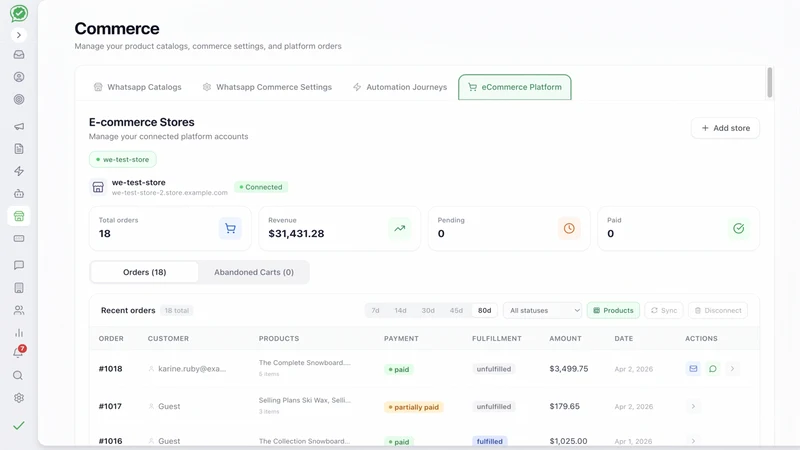The width and height of the screenshot is (800, 450).
Task: Click the trend icon in the Revenue card
Action: (399, 229)
